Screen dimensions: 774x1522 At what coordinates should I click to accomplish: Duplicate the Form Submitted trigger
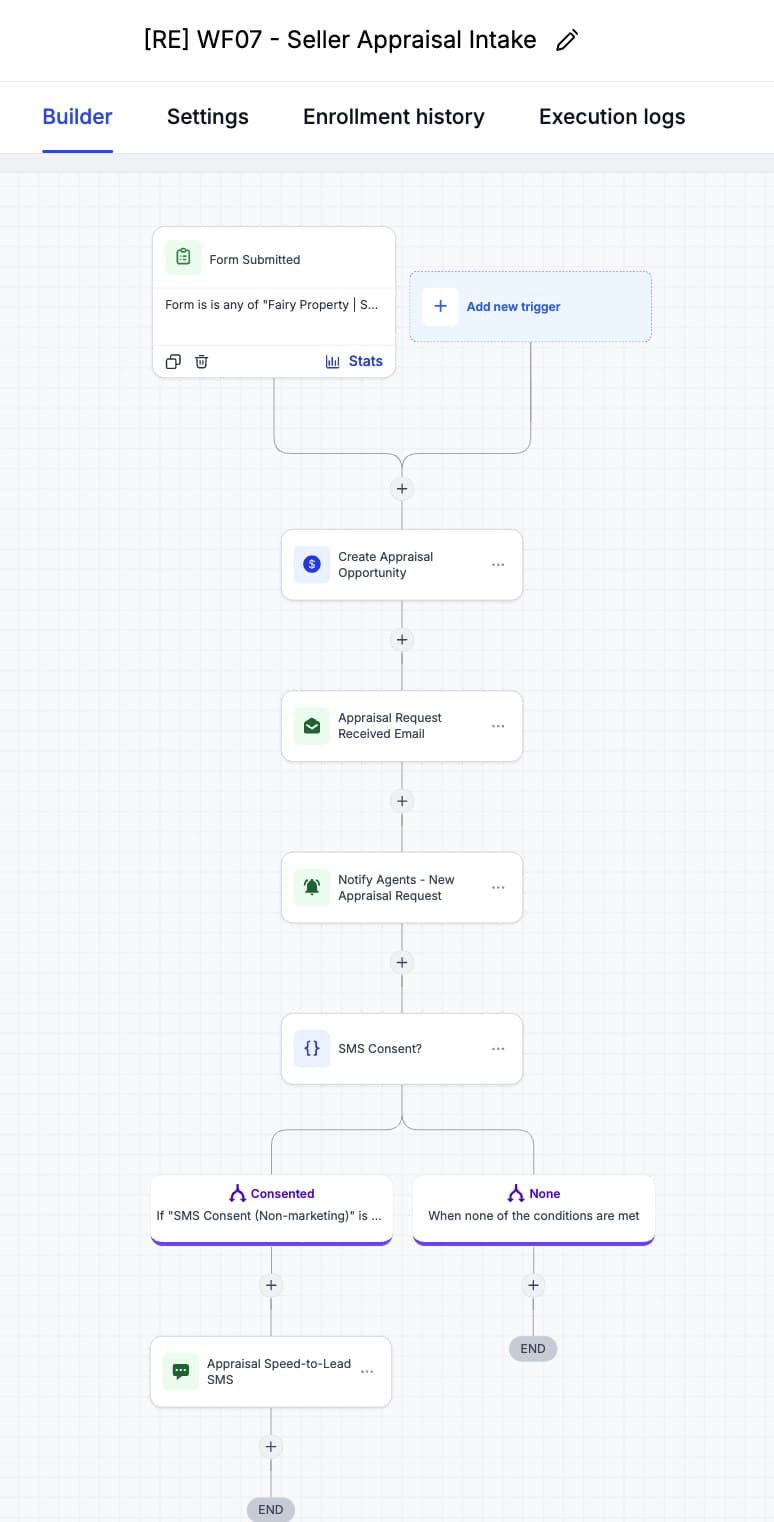[173, 361]
